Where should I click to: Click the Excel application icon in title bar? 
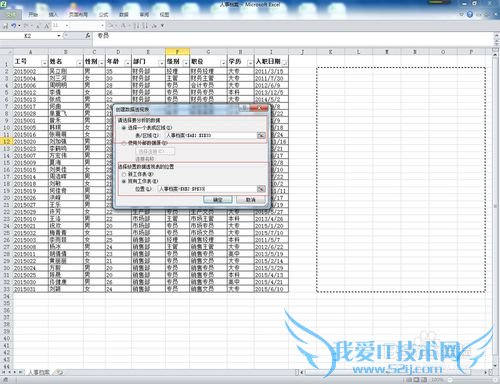(x=3, y=4)
